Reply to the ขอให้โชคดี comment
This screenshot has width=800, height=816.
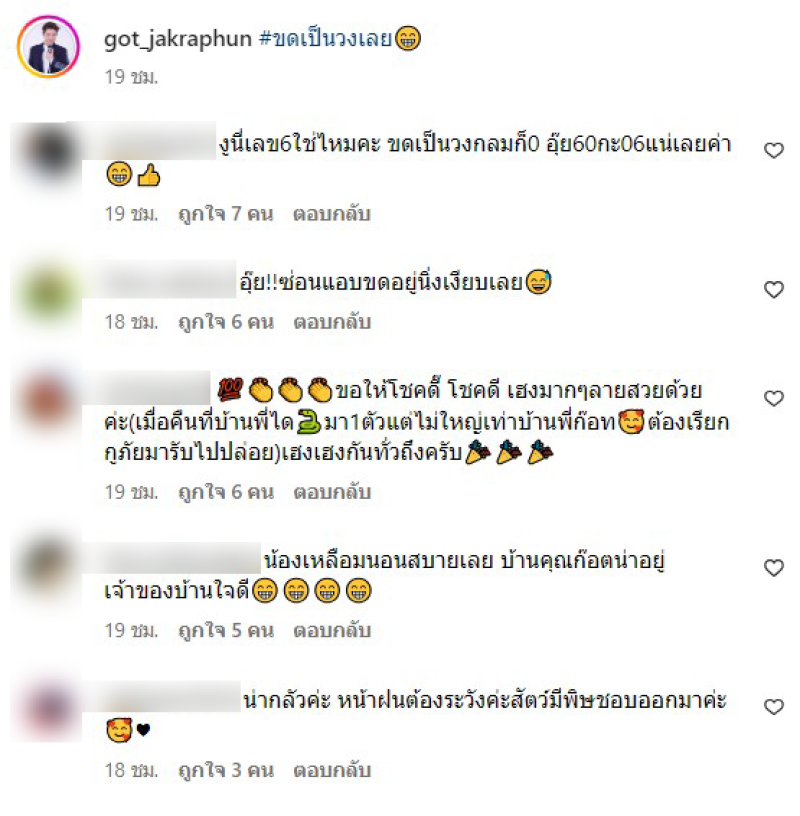click(332, 492)
